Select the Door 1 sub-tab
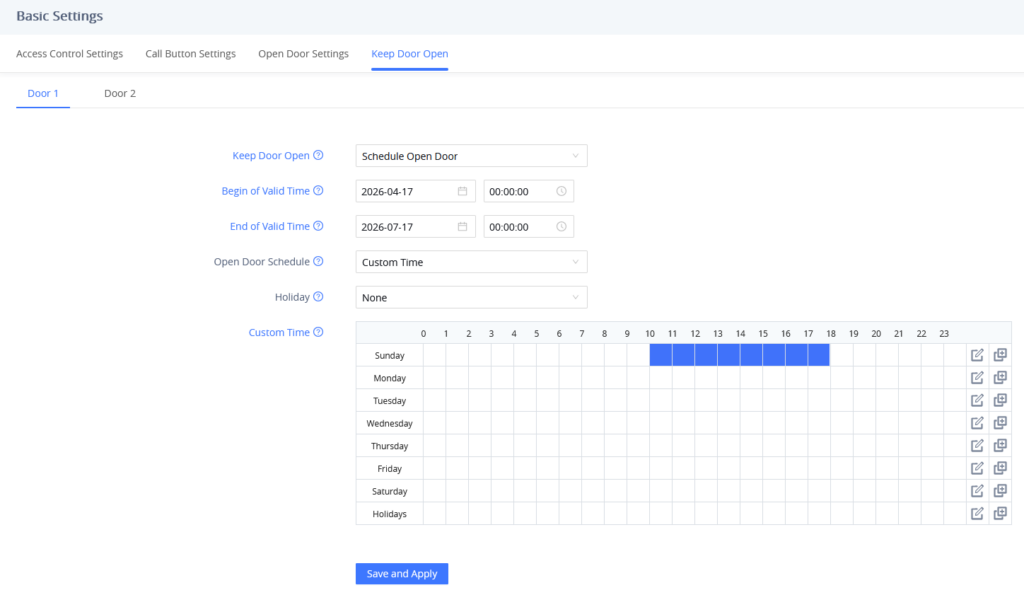1024x595 pixels. click(x=43, y=93)
